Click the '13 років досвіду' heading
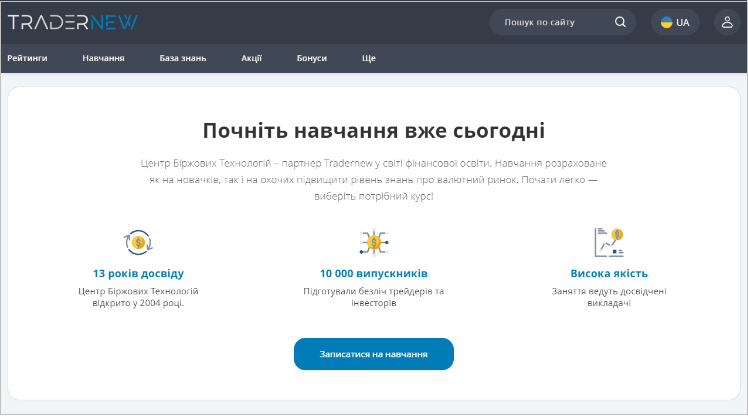This screenshot has height=420, width=748. [138, 273]
